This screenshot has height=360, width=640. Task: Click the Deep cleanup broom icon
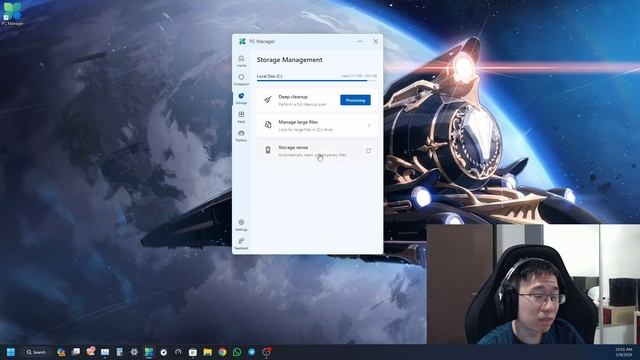point(268,100)
